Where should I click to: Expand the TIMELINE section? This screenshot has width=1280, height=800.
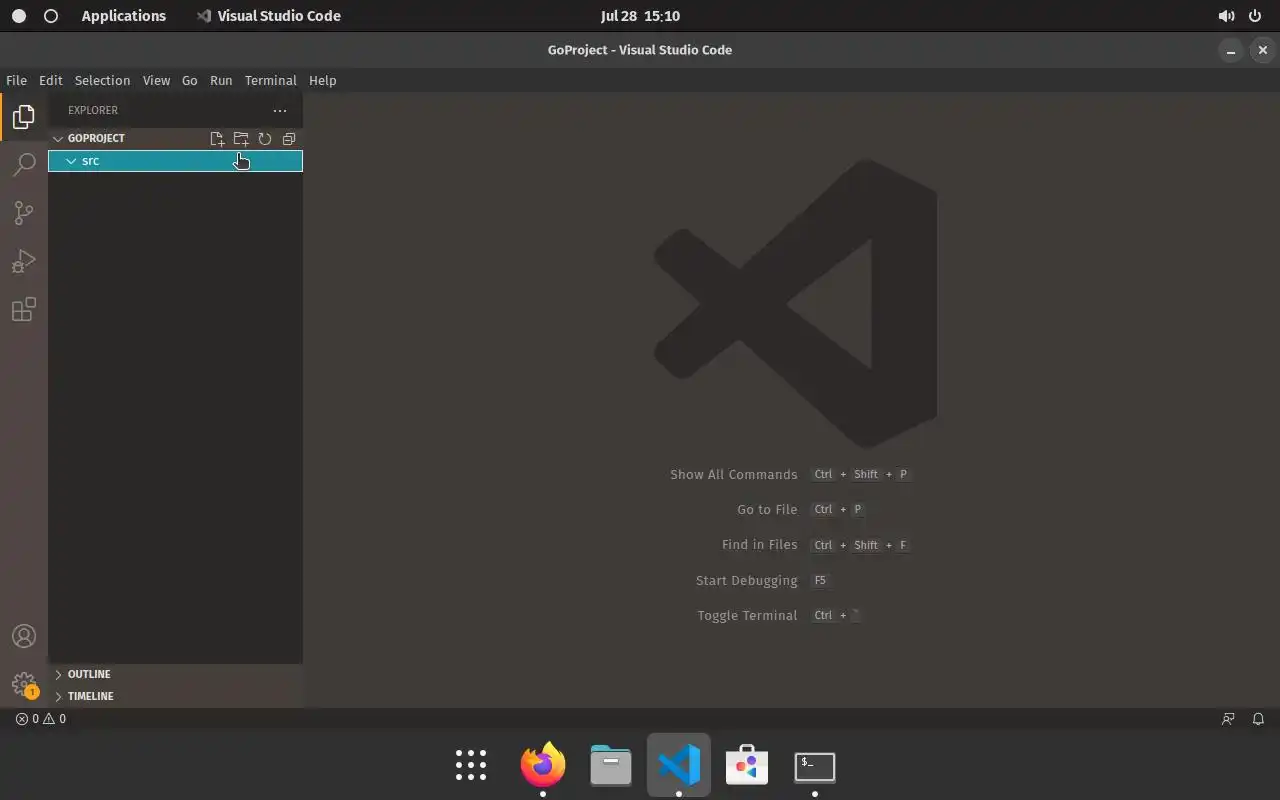point(175,696)
